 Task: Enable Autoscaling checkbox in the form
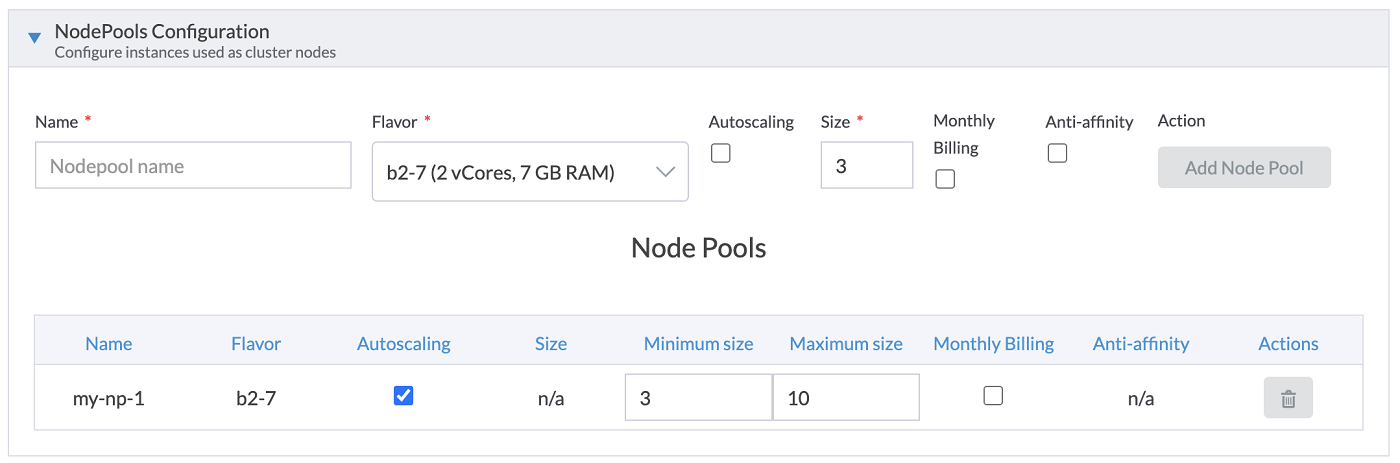pyautogui.click(x=720, y=153)
